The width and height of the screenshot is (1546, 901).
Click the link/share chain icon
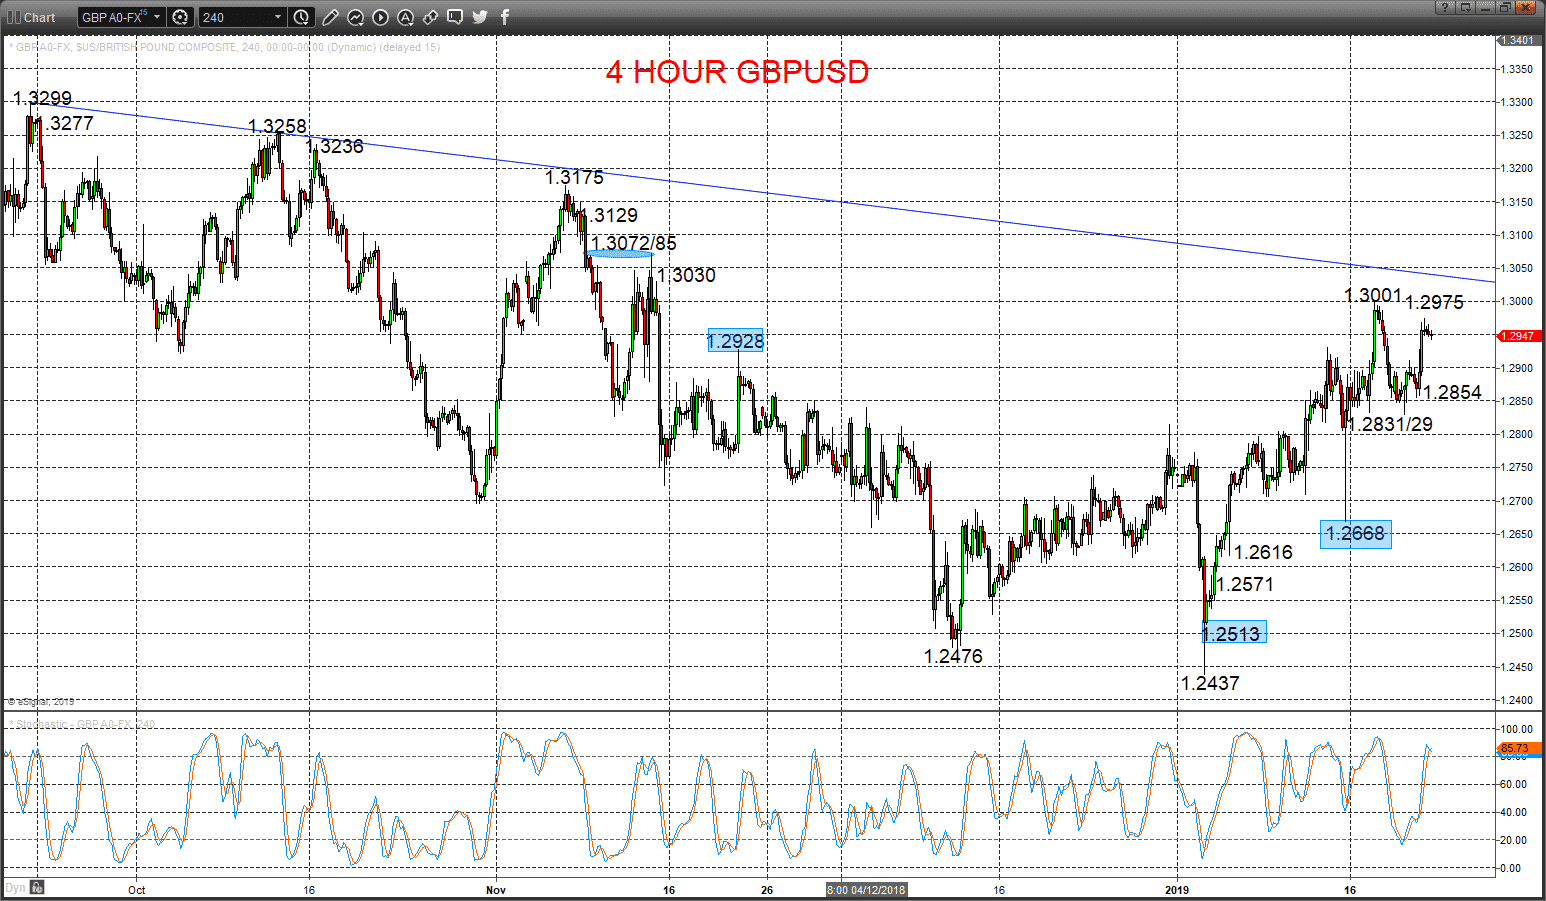pyautogui.click(x=430, y=17)
